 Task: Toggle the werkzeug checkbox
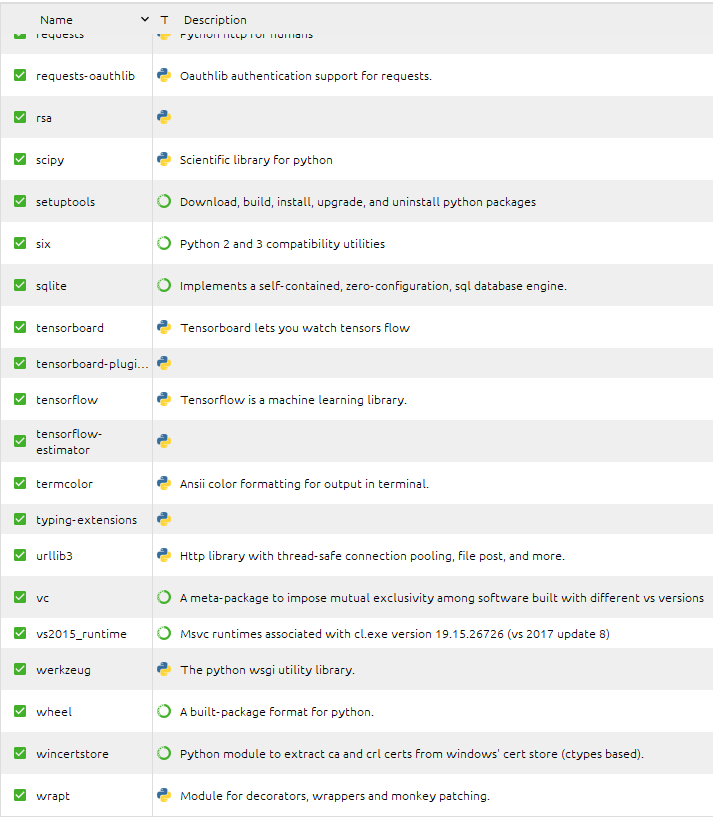(20, 669)
